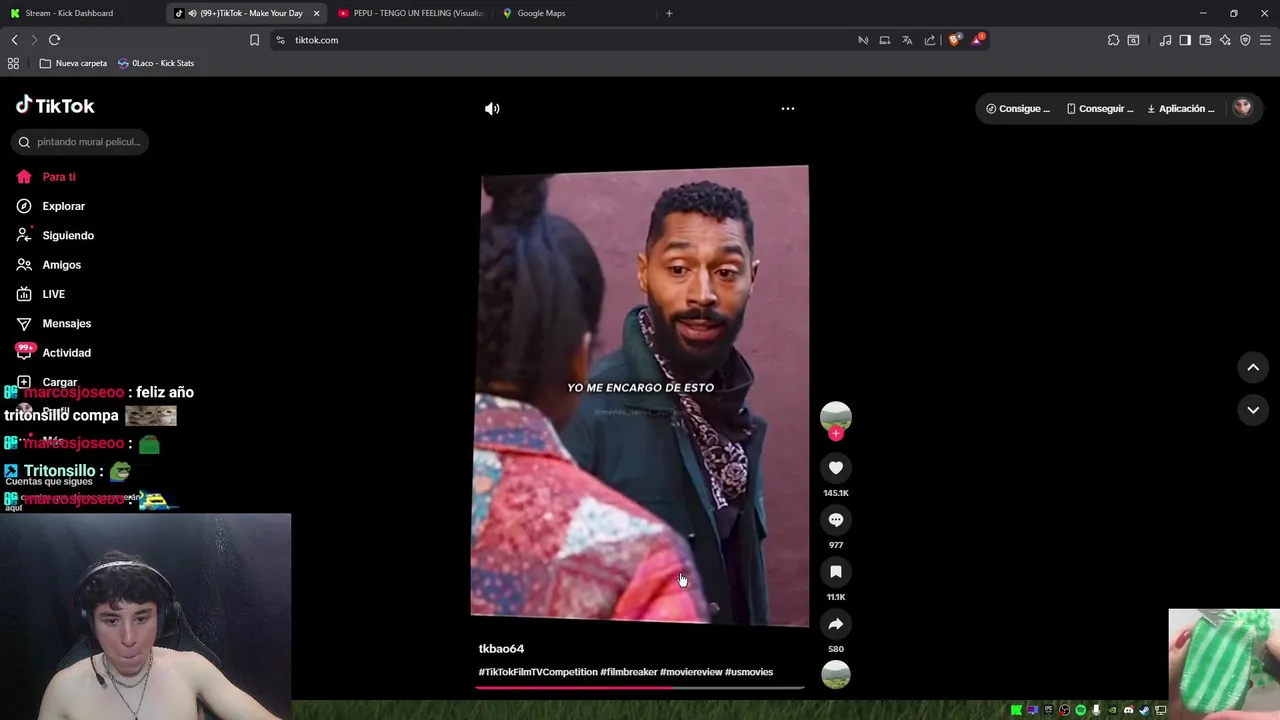Open the apps grid in bookmarks bar
Screen dimensions: 1280x720
[x=13, y=63]
